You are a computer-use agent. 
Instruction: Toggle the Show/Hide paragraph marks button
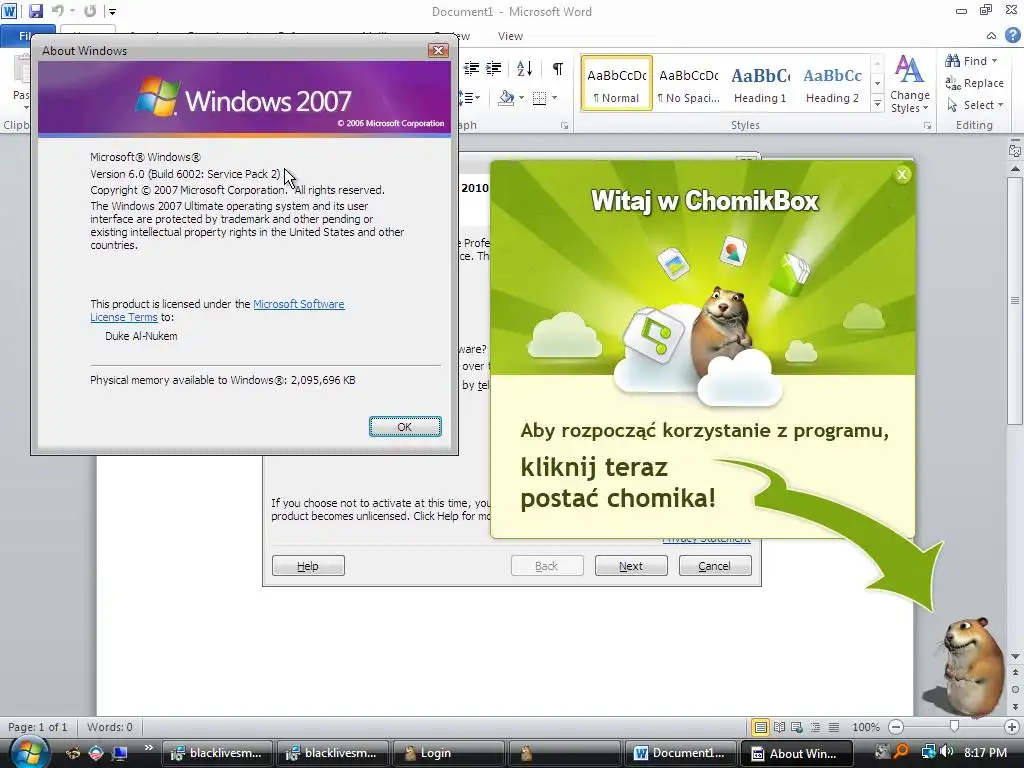click(x=558, y=69)
